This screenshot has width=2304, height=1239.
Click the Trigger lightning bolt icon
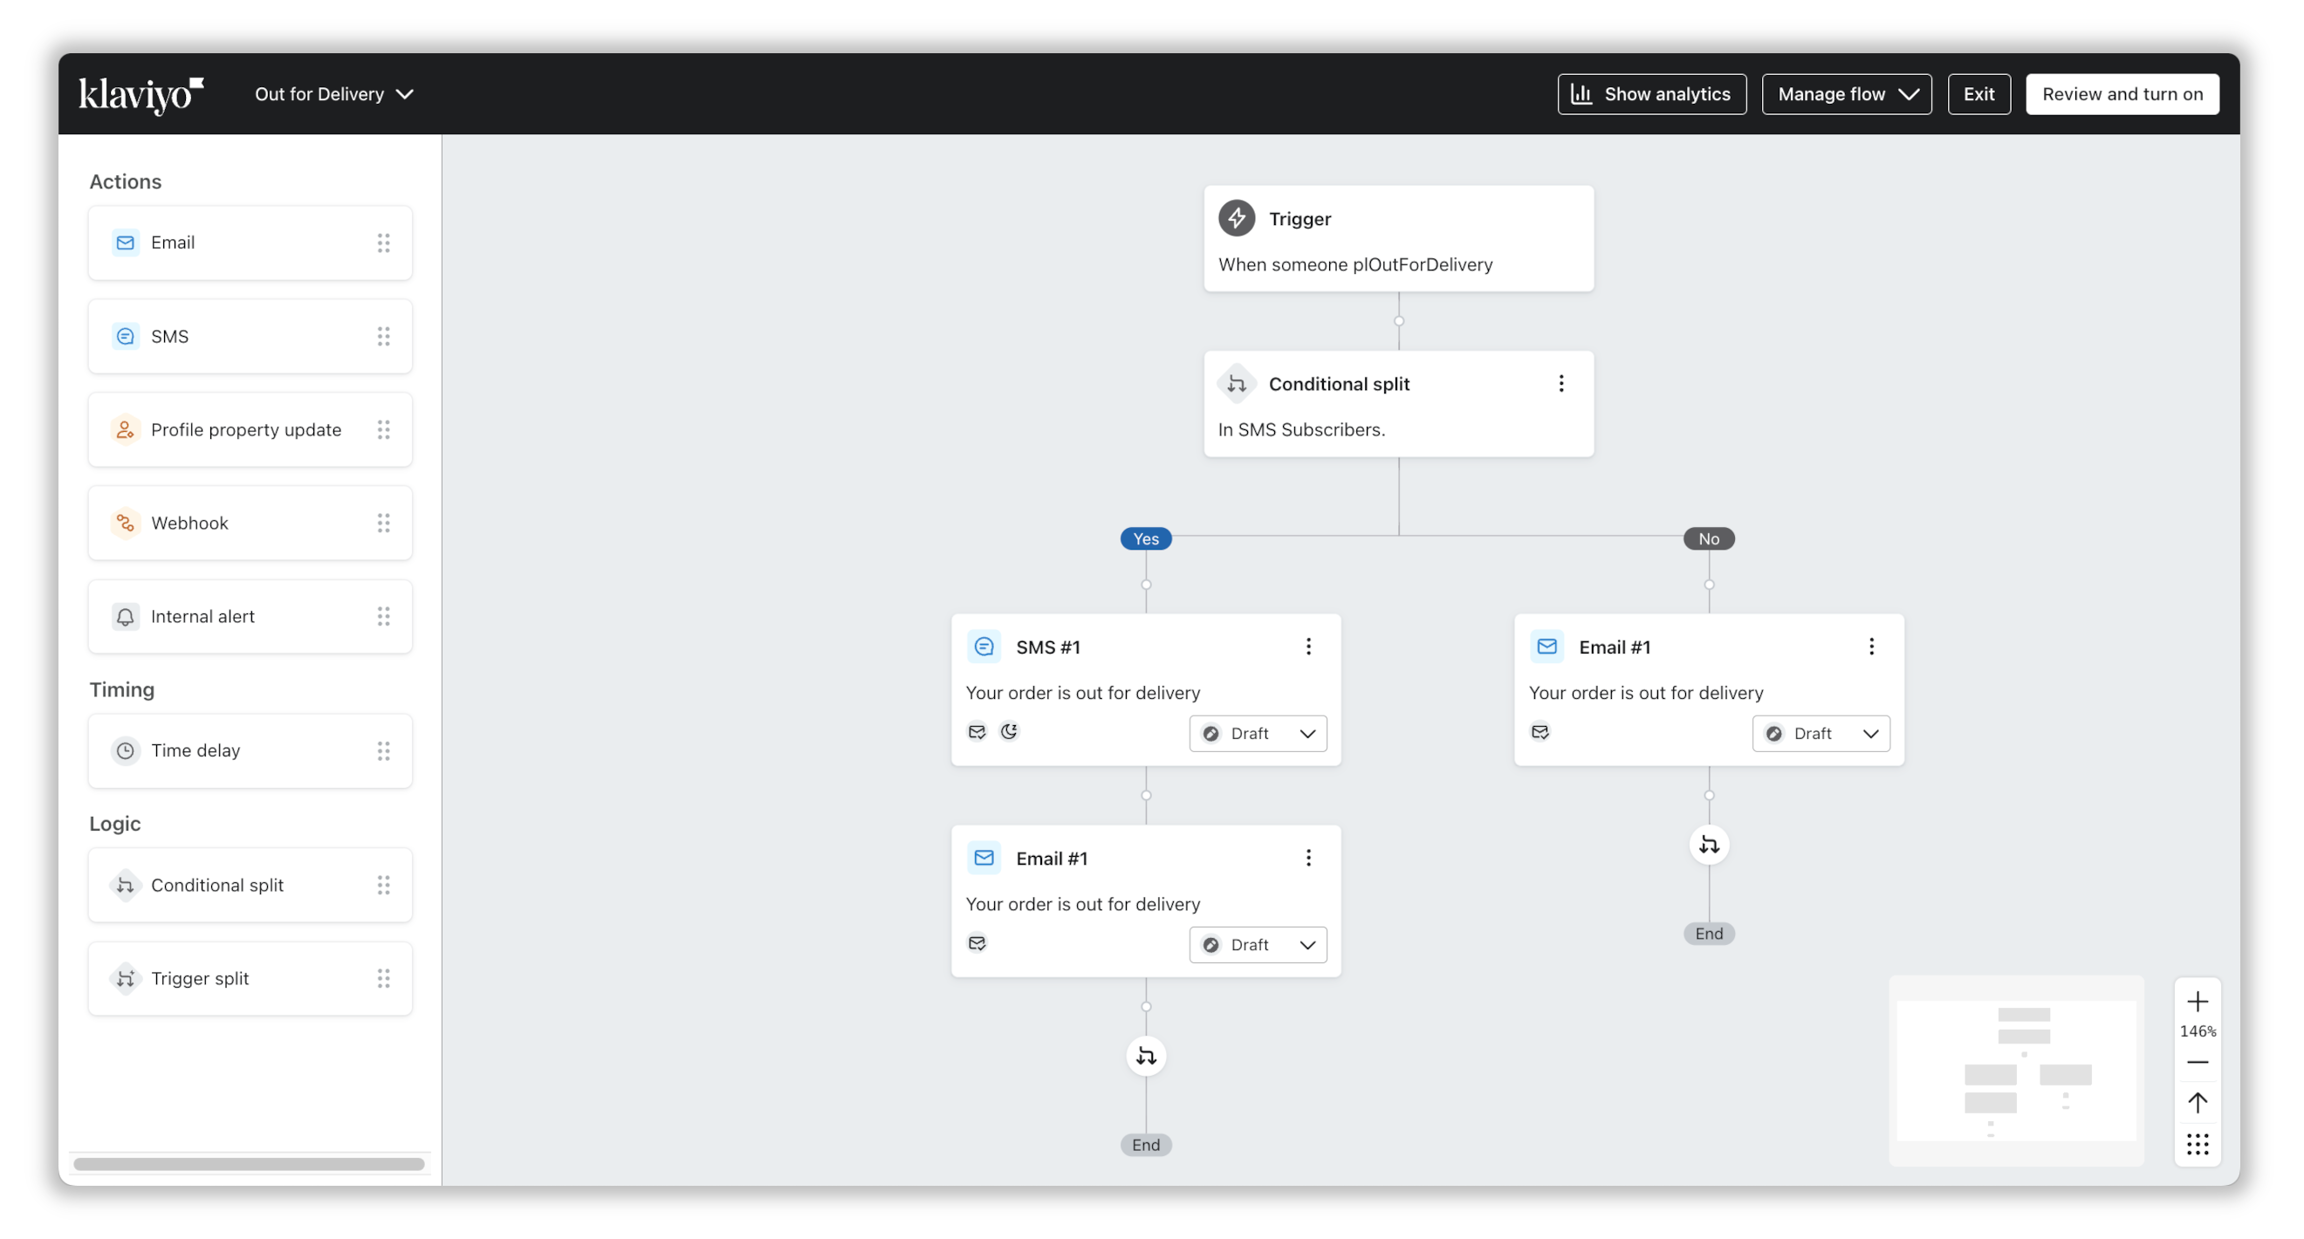[1236, 218]
